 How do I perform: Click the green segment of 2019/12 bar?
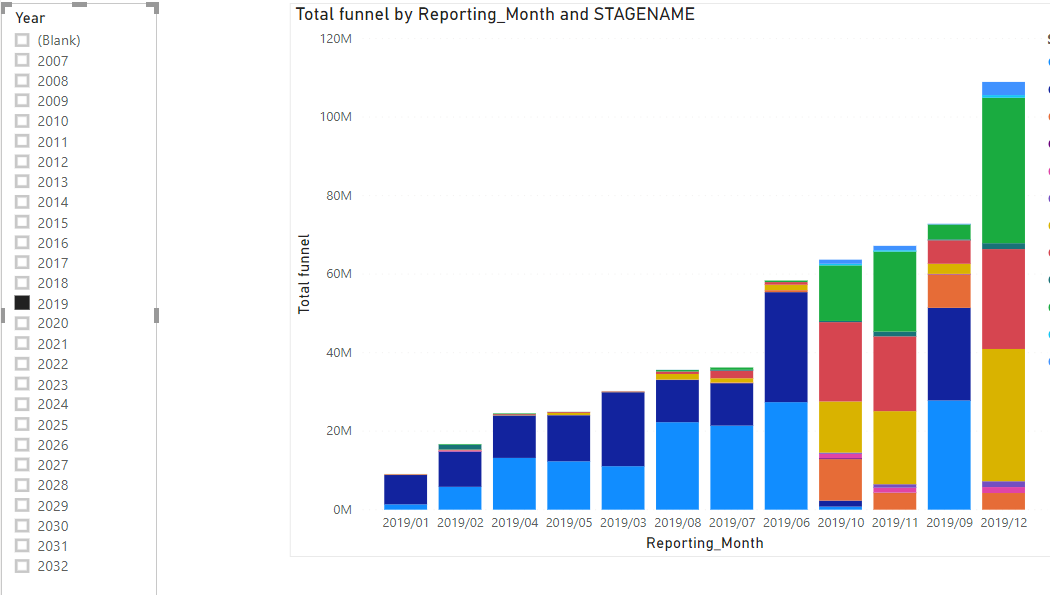coord(1003,171)
